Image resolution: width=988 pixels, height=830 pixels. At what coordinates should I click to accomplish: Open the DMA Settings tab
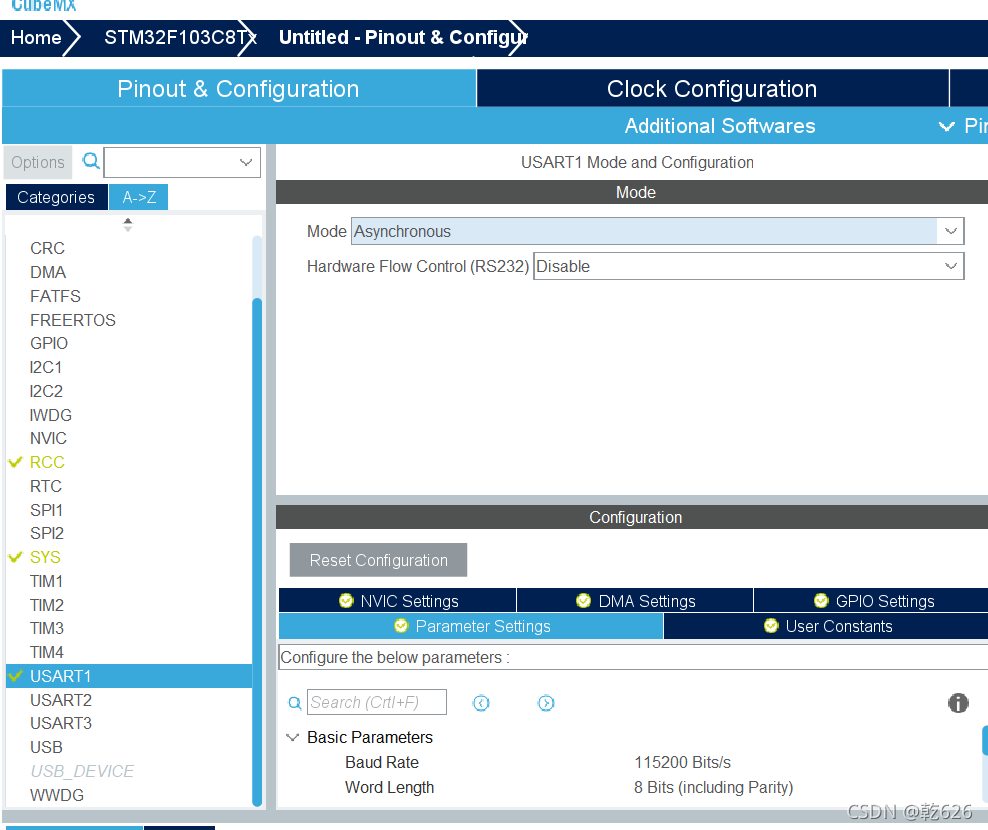click(x=635, y=601)
